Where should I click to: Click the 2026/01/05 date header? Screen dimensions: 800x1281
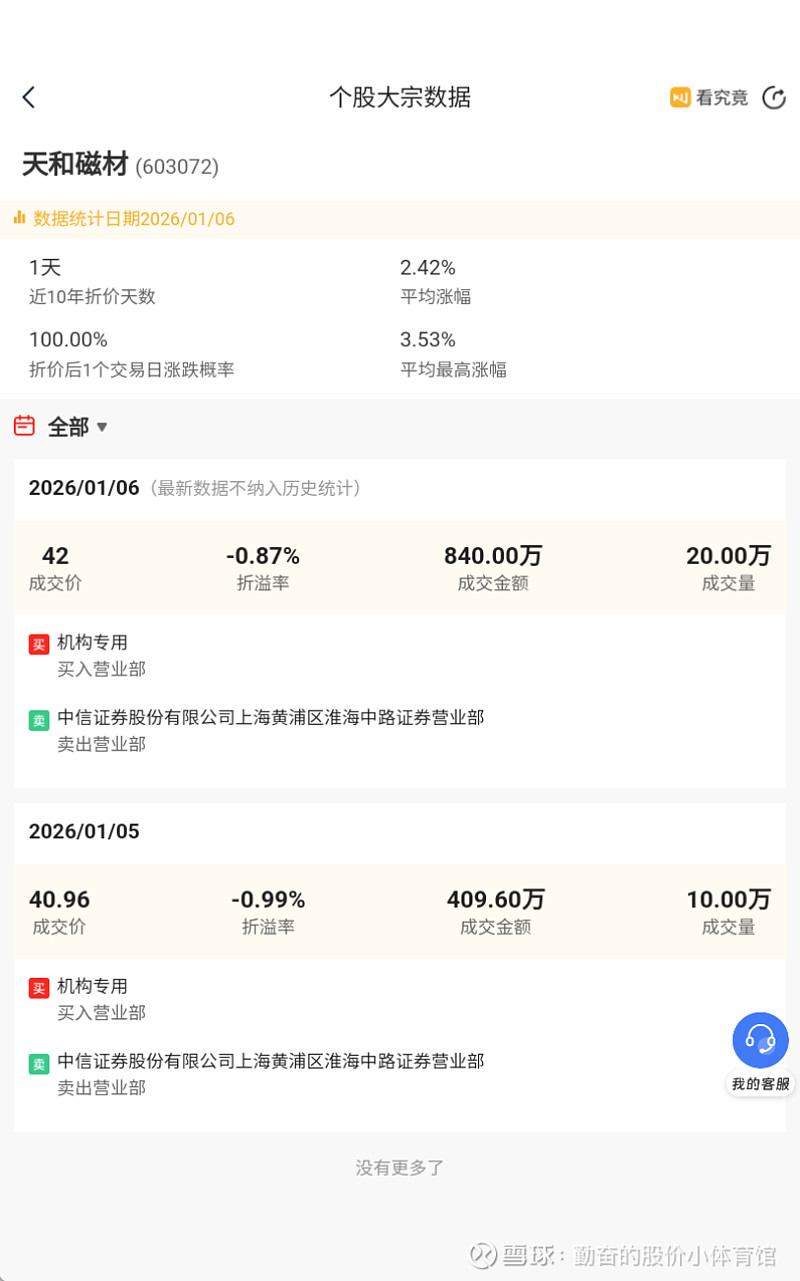coord(84,832)
